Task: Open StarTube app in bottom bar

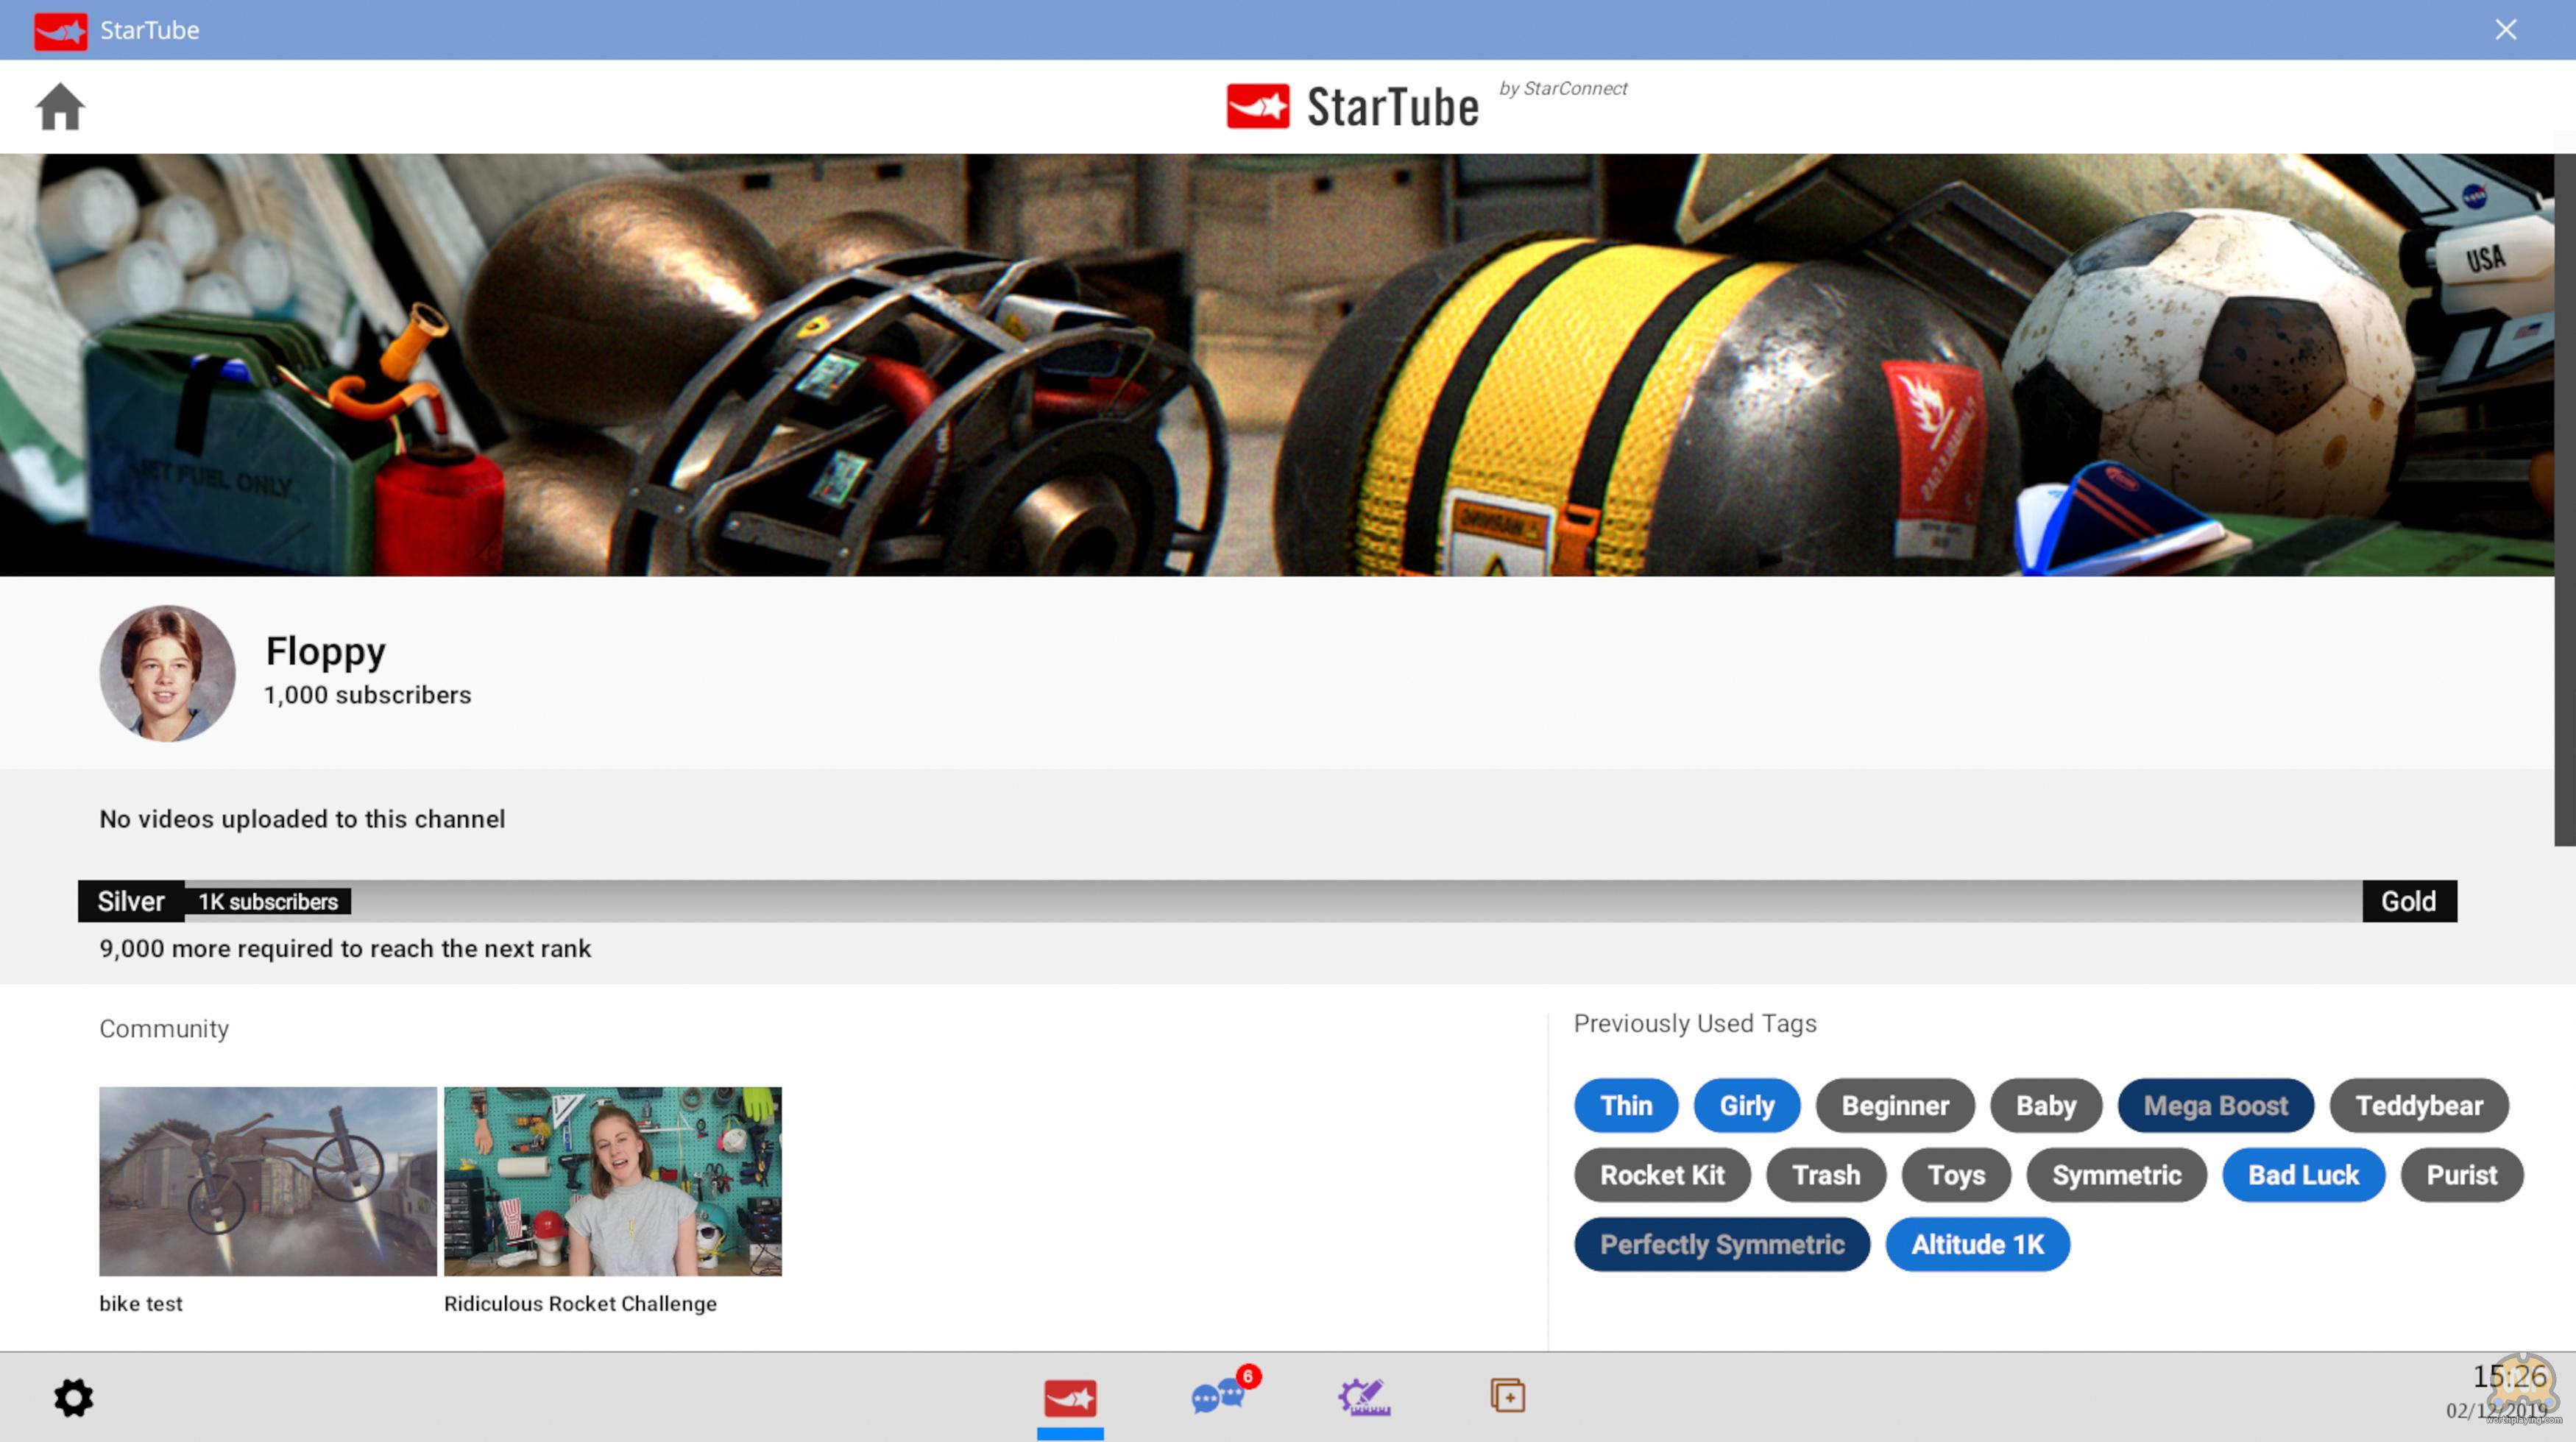Action: [1070, 1397]
